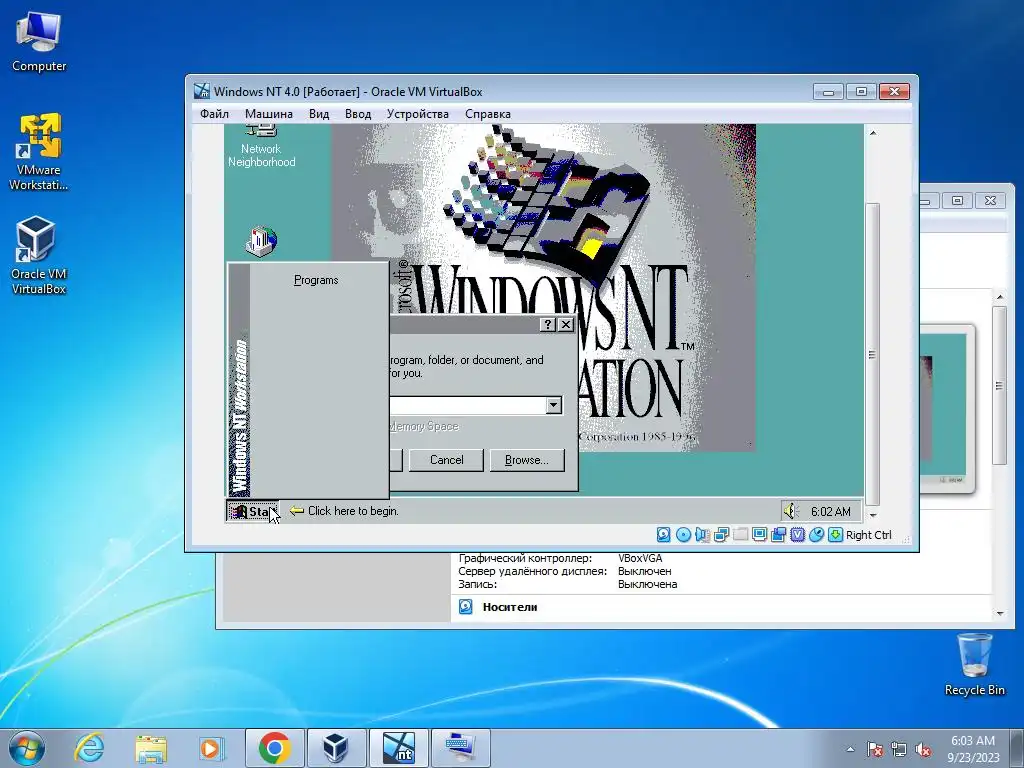Click the muted volume tray icon
Screen dimensions: 1024x768
[923, 749]
